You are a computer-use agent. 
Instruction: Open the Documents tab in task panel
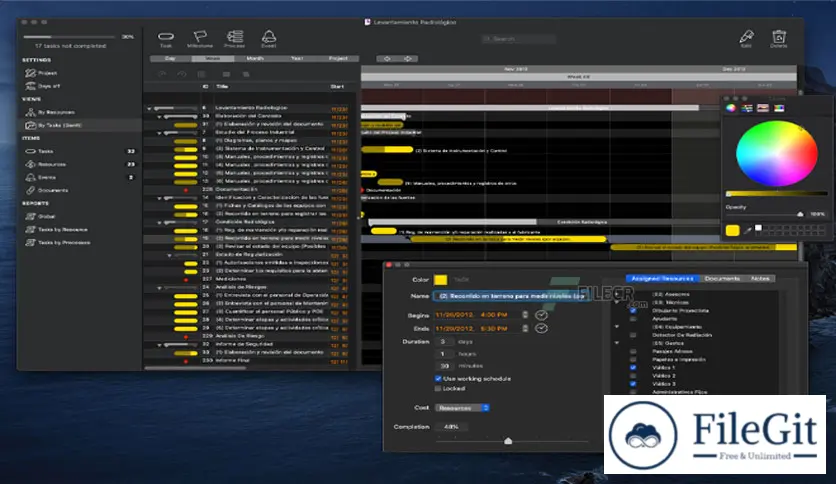(722, 278)
